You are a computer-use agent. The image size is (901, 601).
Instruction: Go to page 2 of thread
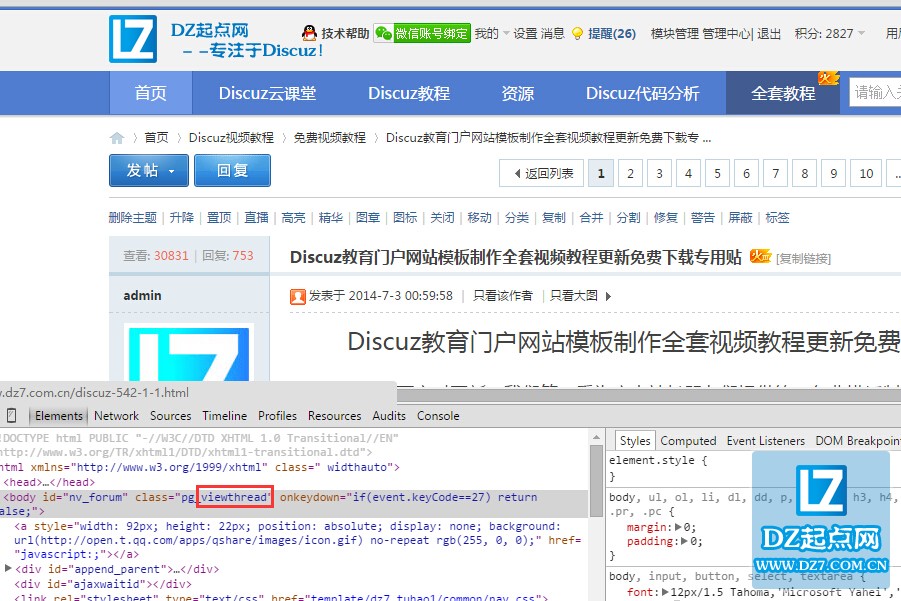tap(630, 174)
